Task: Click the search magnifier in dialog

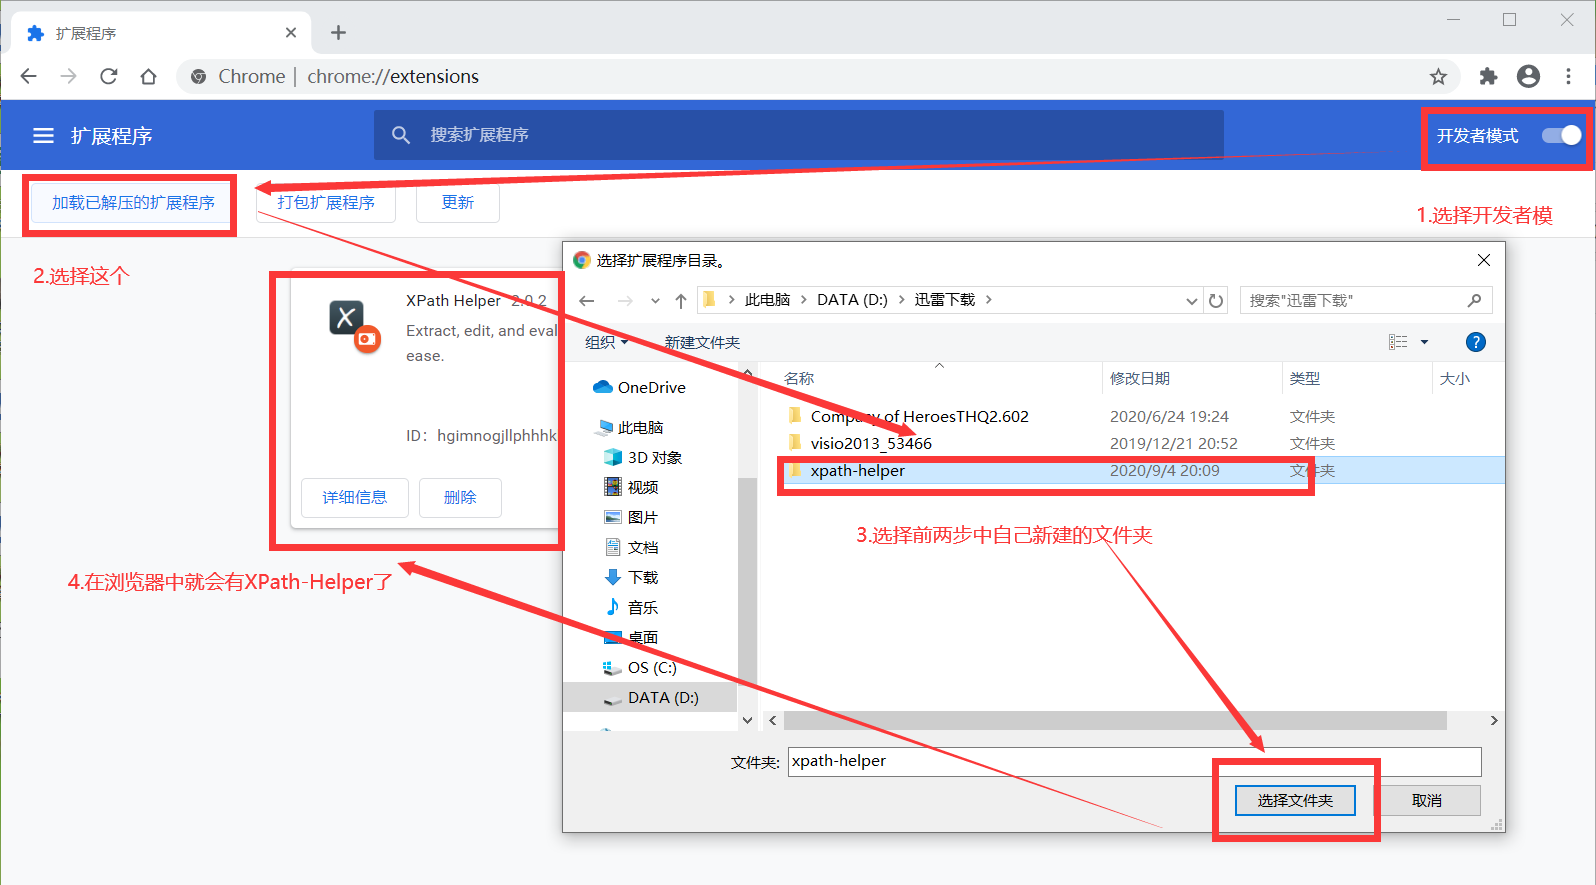Action: click(x=1474, y=301)
